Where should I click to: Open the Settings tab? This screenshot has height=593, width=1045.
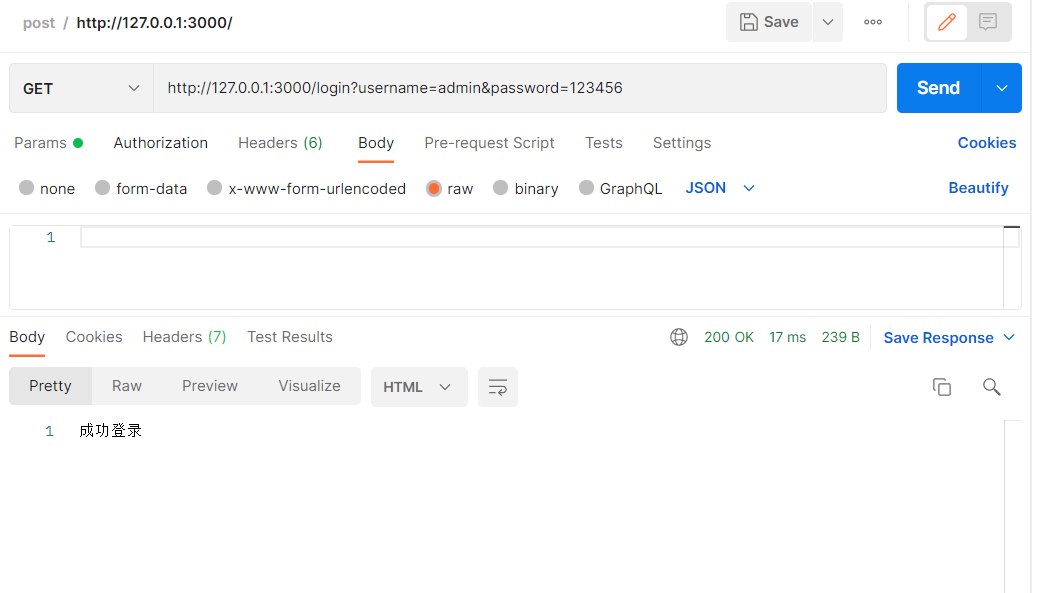click(x=682, y=143)
